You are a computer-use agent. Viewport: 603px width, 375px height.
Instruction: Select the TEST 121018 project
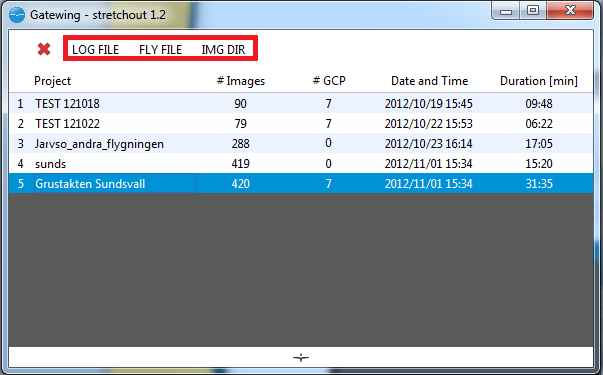67,103
